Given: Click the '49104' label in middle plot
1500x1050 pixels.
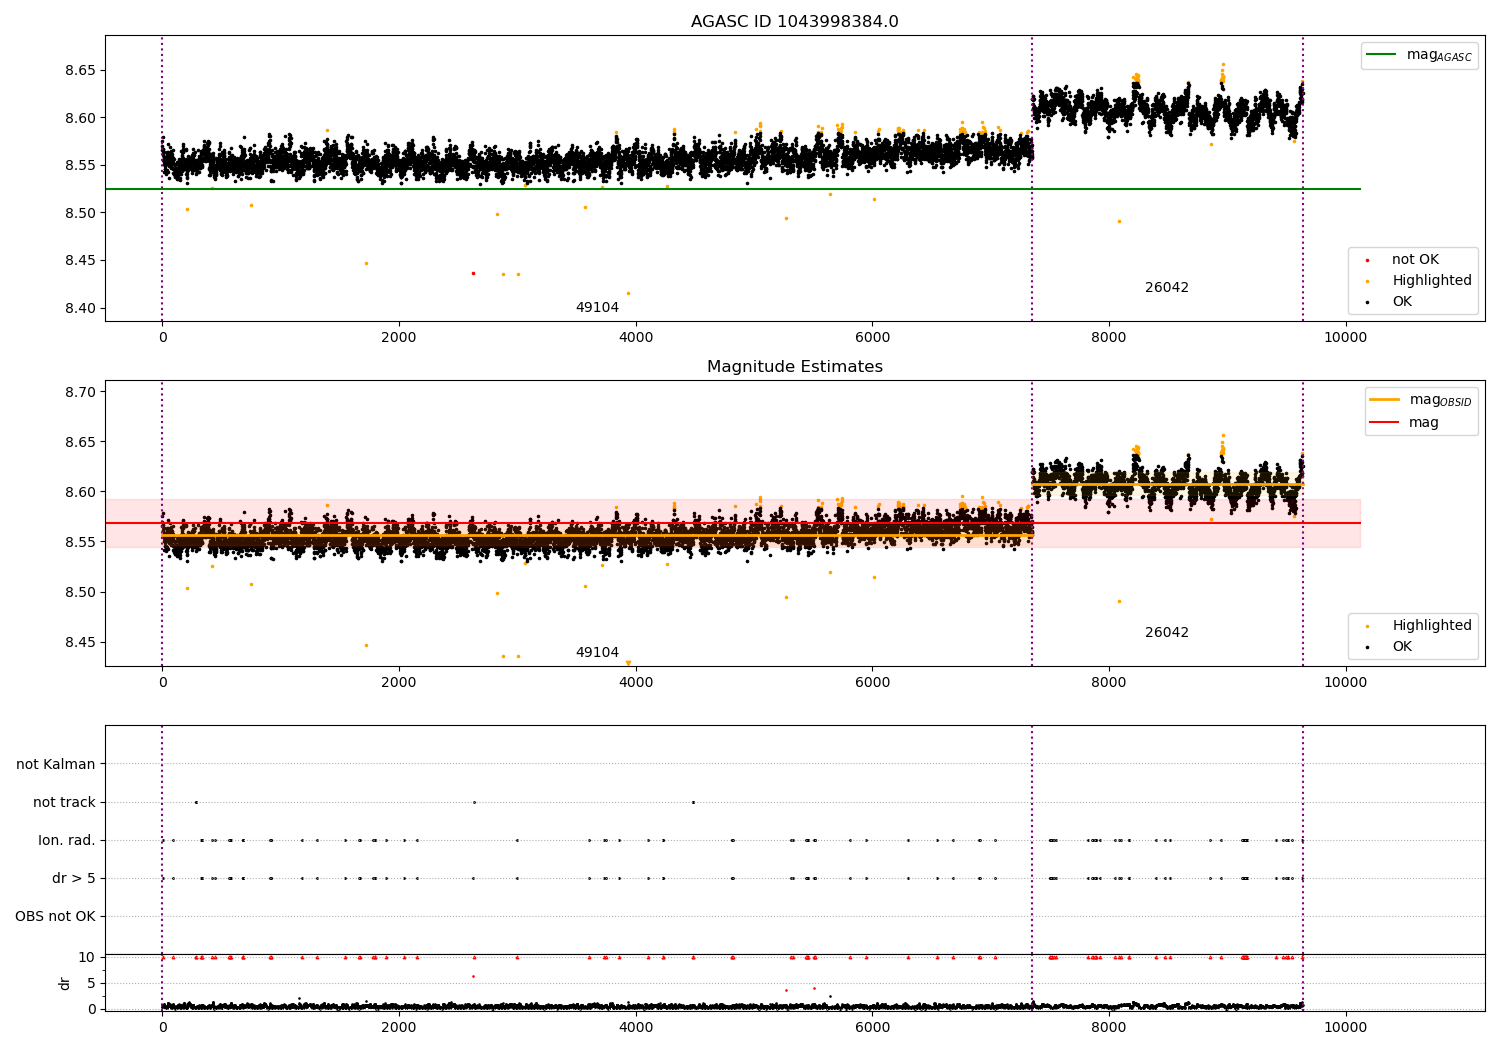Looking at the screenshot, I should 597,653.
